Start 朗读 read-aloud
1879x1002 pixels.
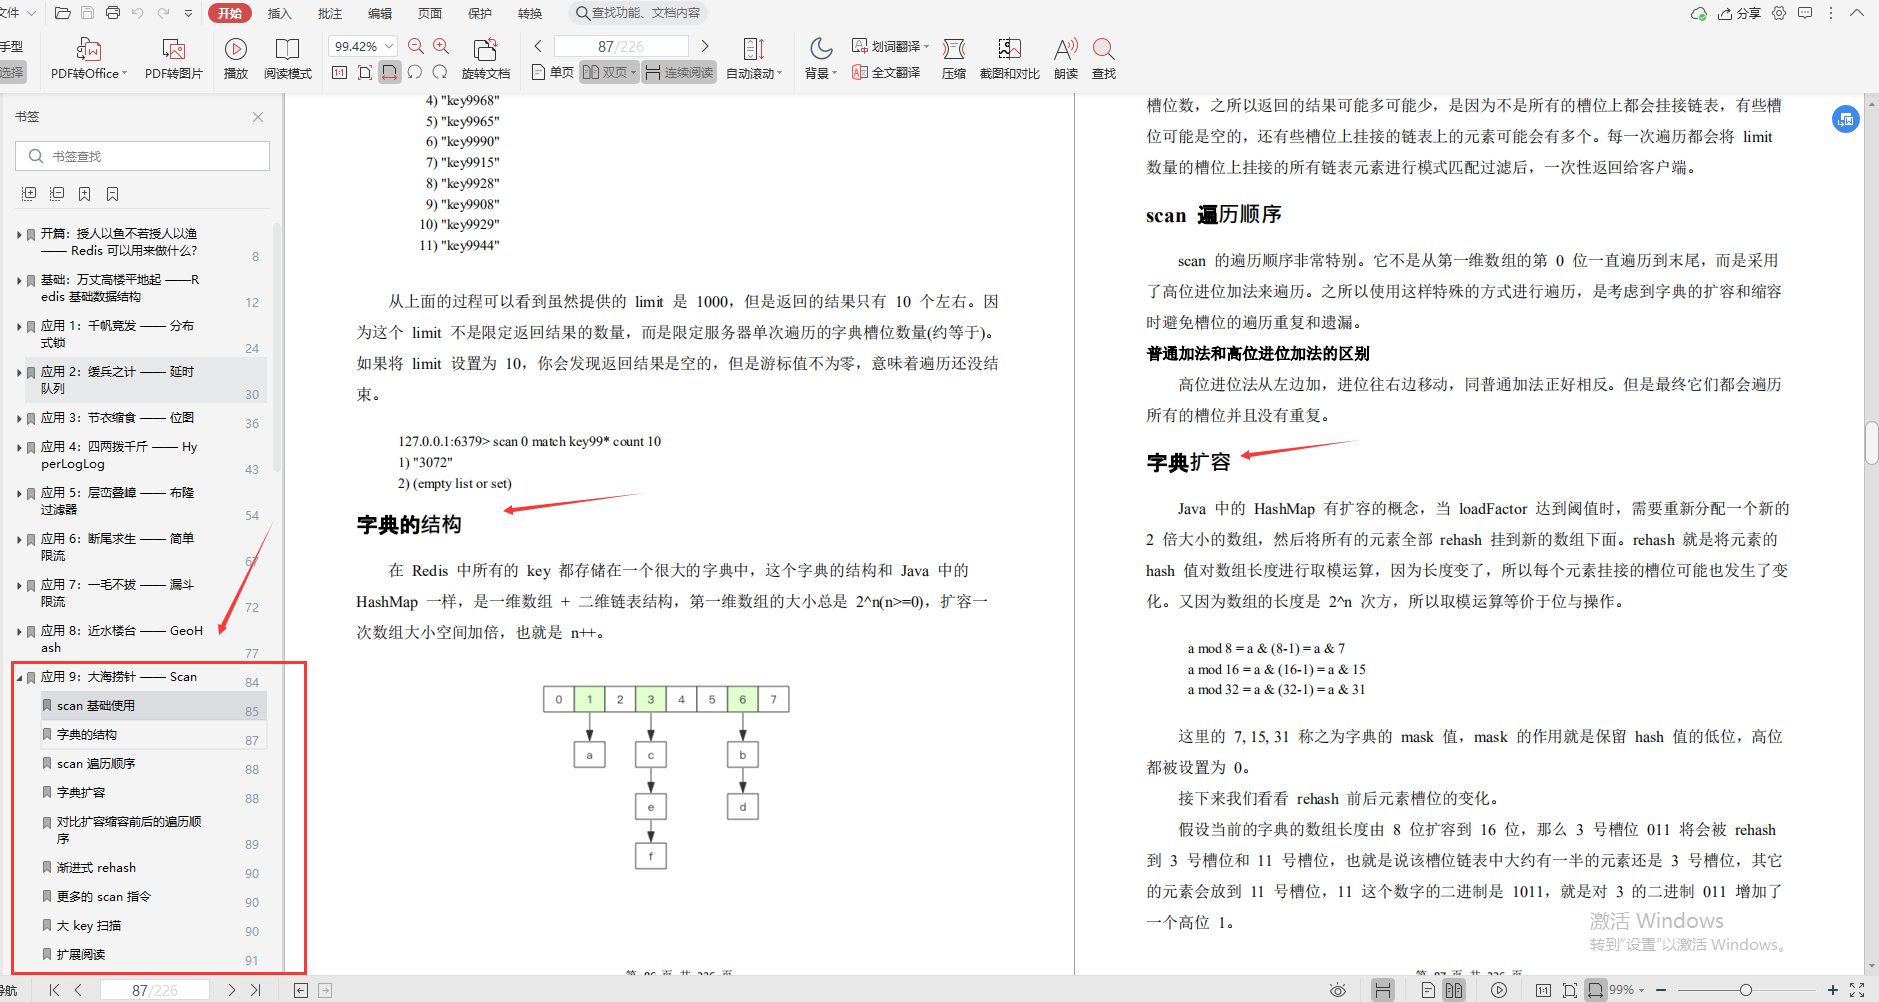click(x=1065, y=57)
